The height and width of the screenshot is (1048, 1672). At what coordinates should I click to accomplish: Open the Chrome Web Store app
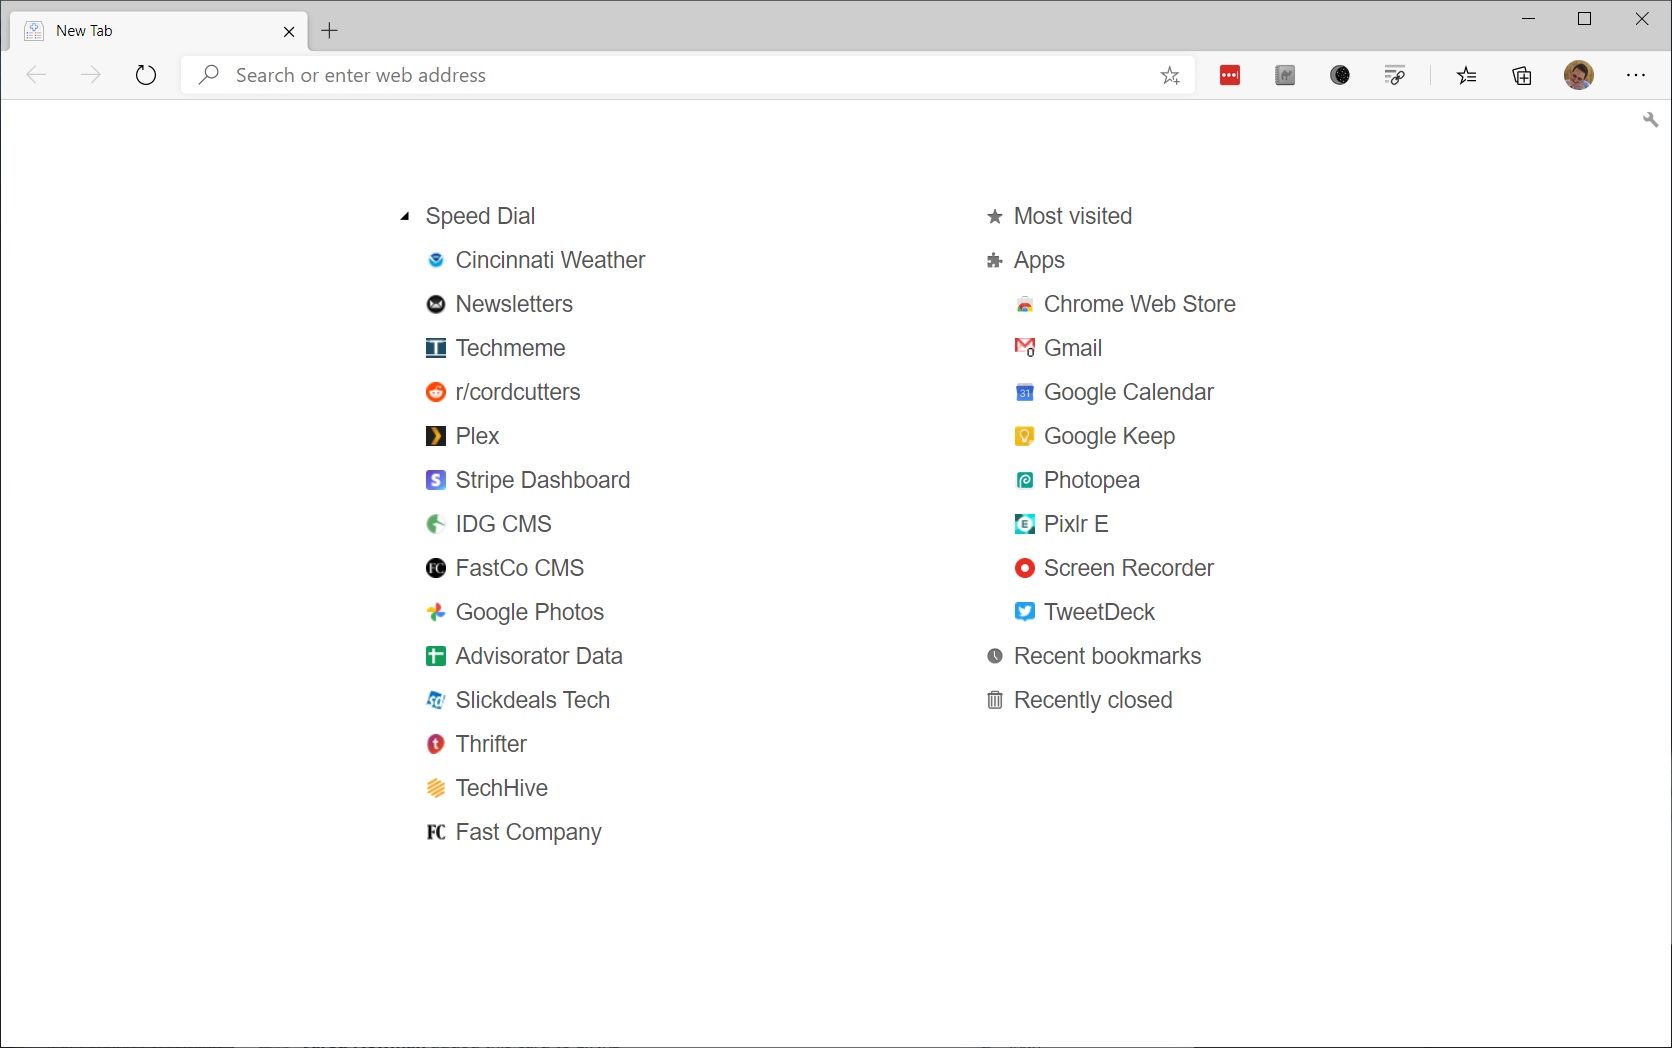1139,304
